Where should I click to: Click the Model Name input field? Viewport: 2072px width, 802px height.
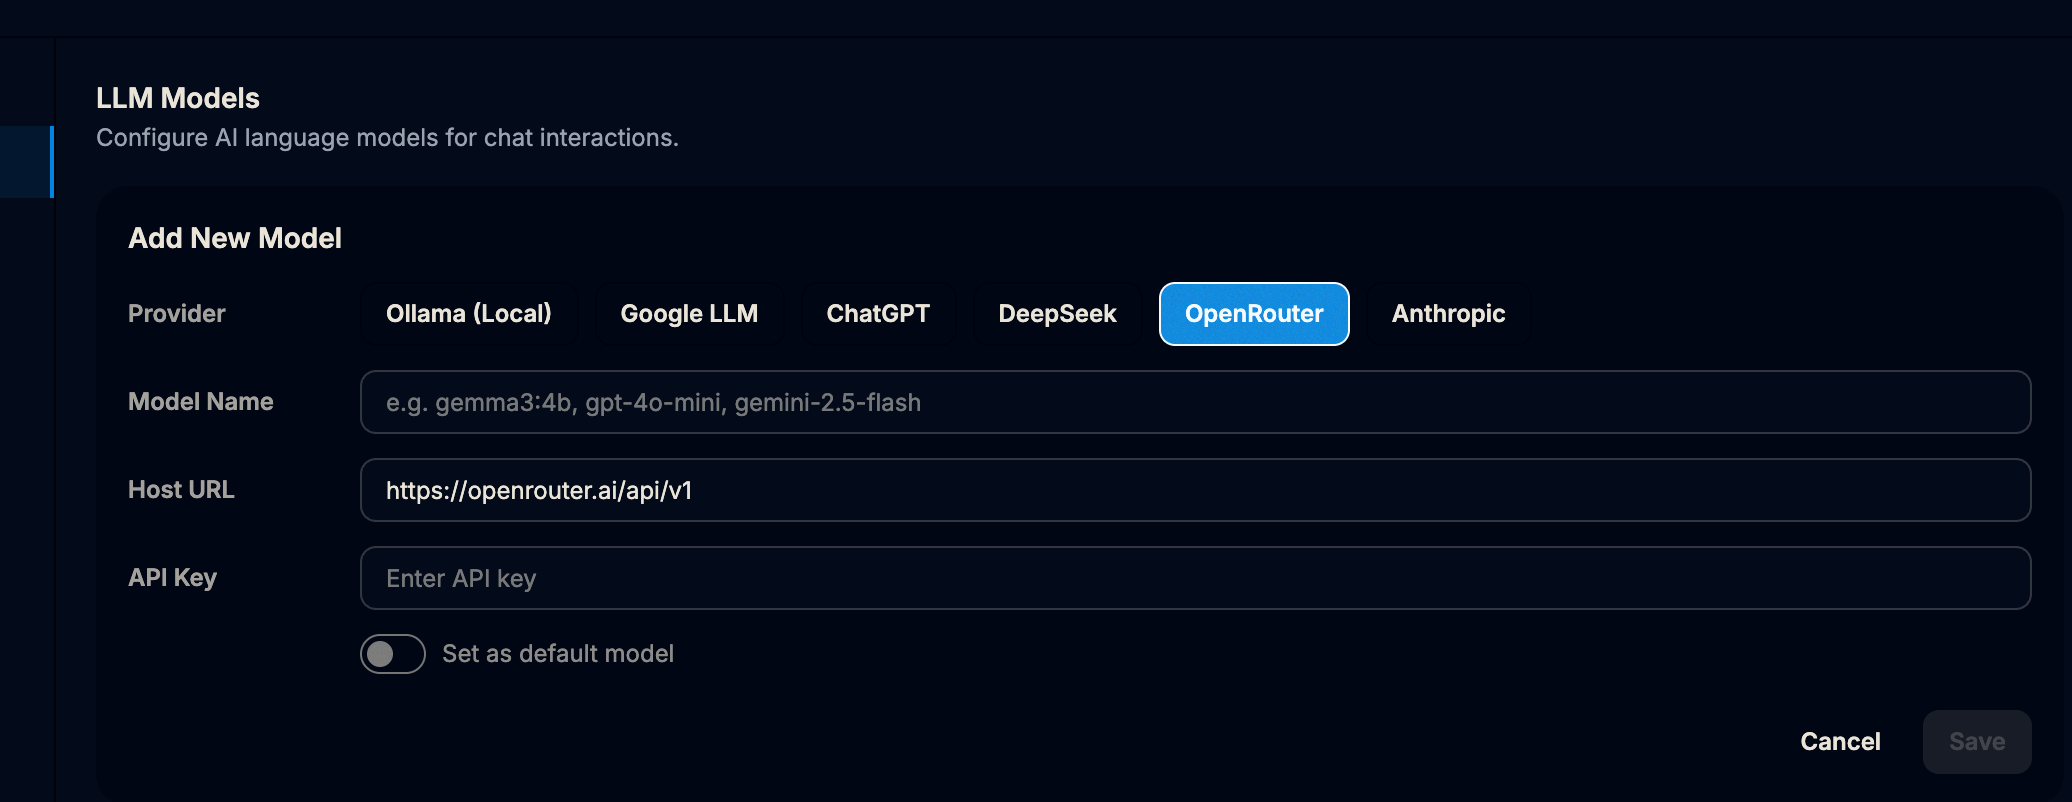click(x=1195, y=402)
